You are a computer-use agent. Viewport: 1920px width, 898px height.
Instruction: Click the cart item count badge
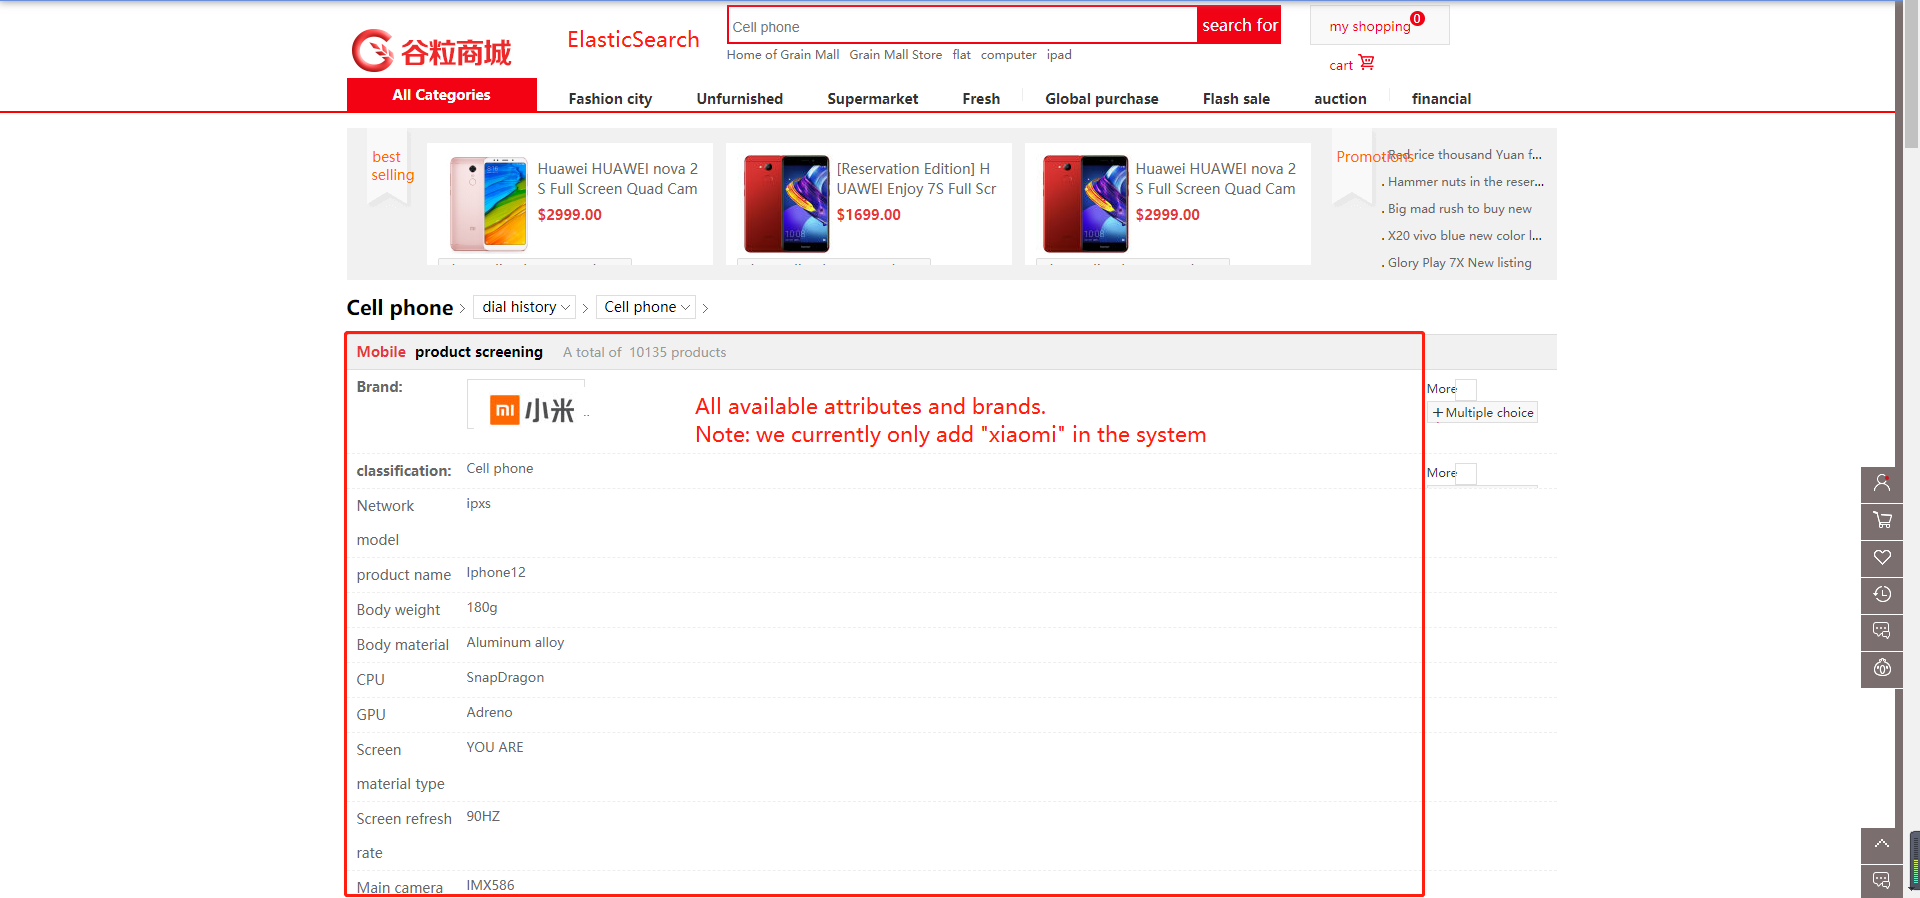click(1417, 19)
